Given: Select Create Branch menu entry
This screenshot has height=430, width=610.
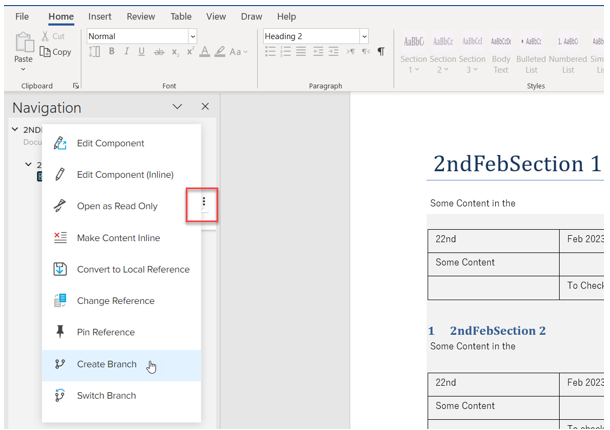Looking at the screenshot, I should [x=121, y=365].
